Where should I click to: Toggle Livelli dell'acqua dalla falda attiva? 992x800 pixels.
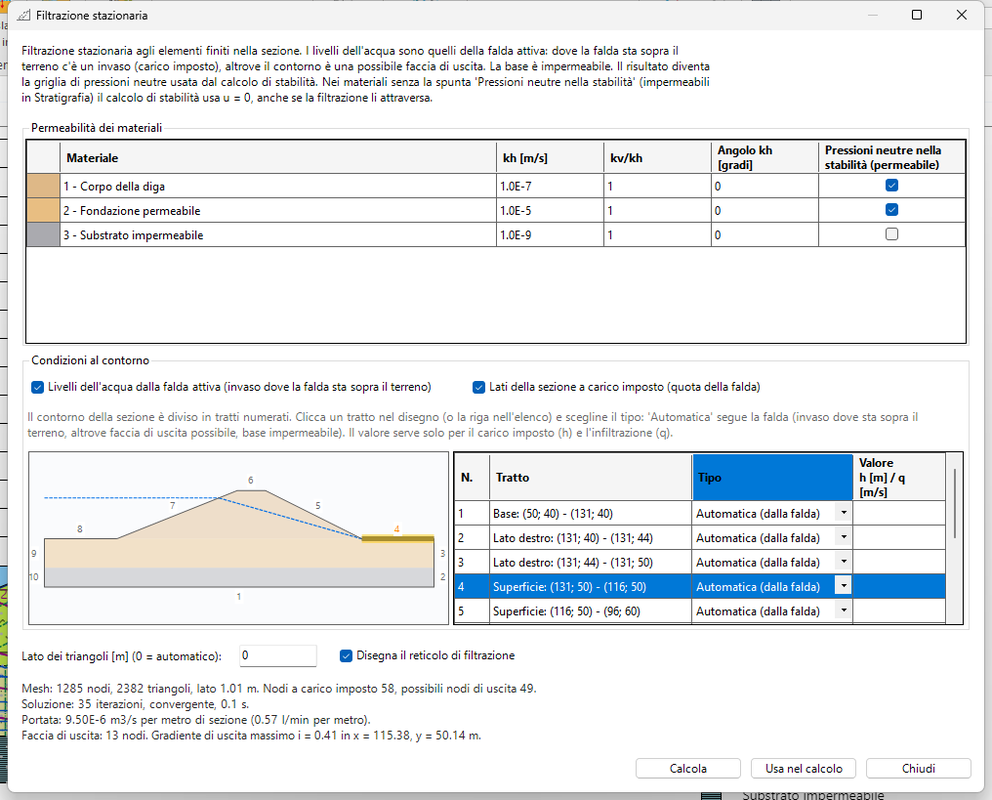click(x=37, y=387)
